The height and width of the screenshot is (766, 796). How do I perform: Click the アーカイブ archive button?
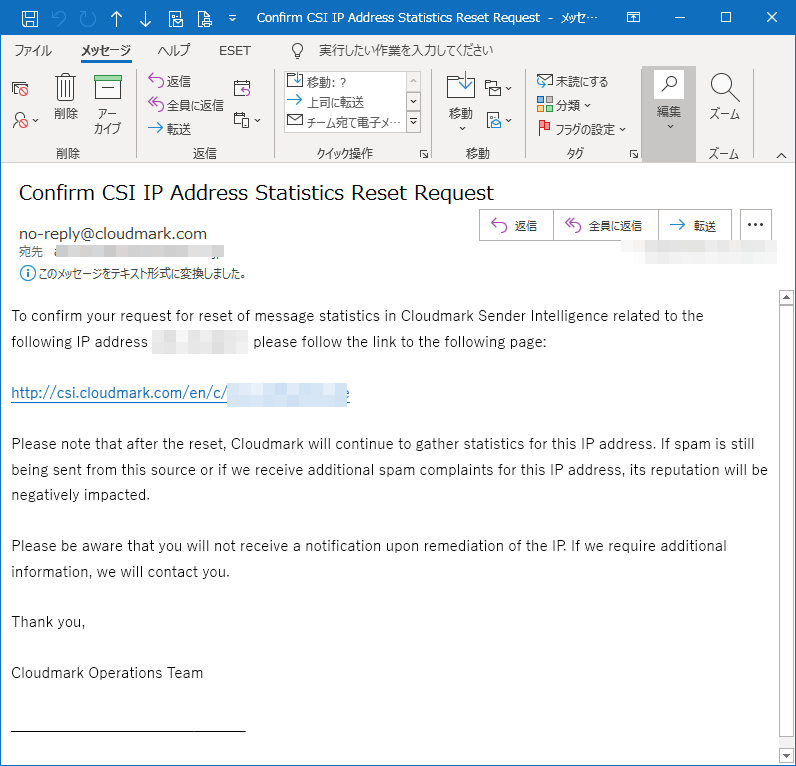tap(108, 104)
